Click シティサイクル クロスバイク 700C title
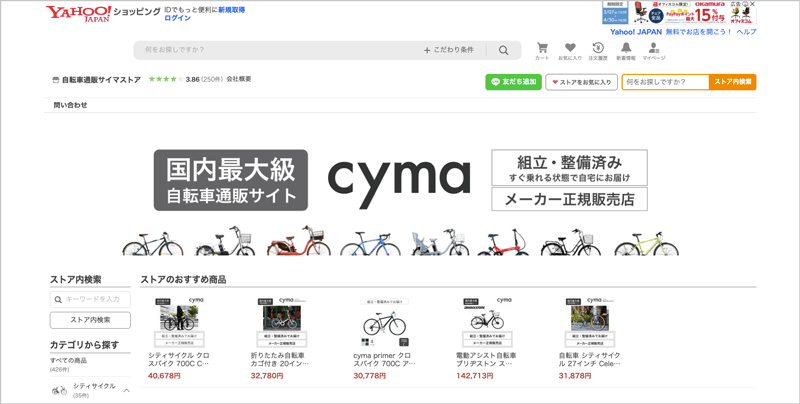Viewport: 800px width, 404px height. point(179,360)
